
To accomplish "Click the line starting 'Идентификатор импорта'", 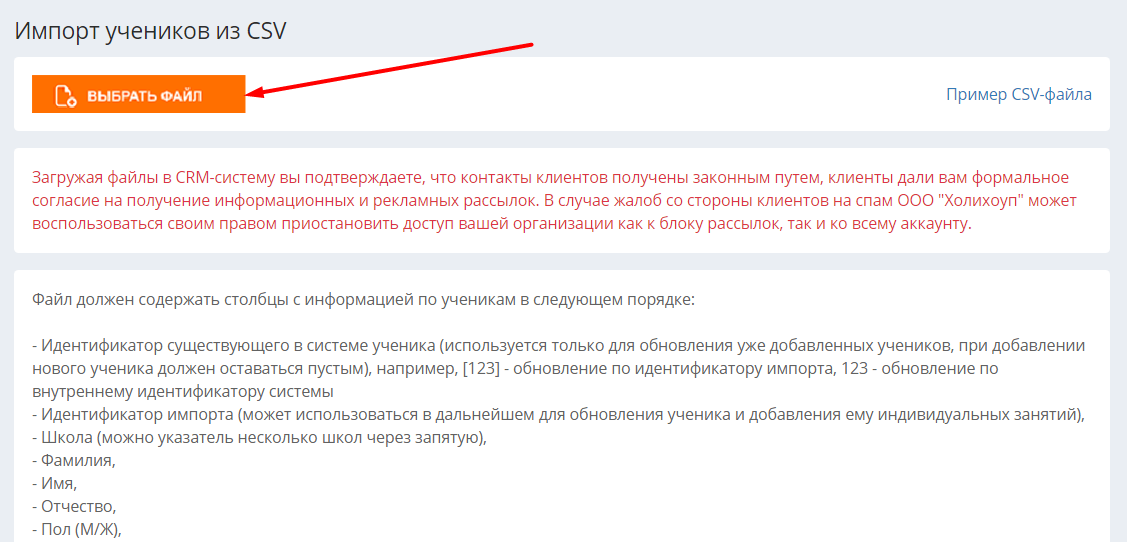I will click(558, 414).
